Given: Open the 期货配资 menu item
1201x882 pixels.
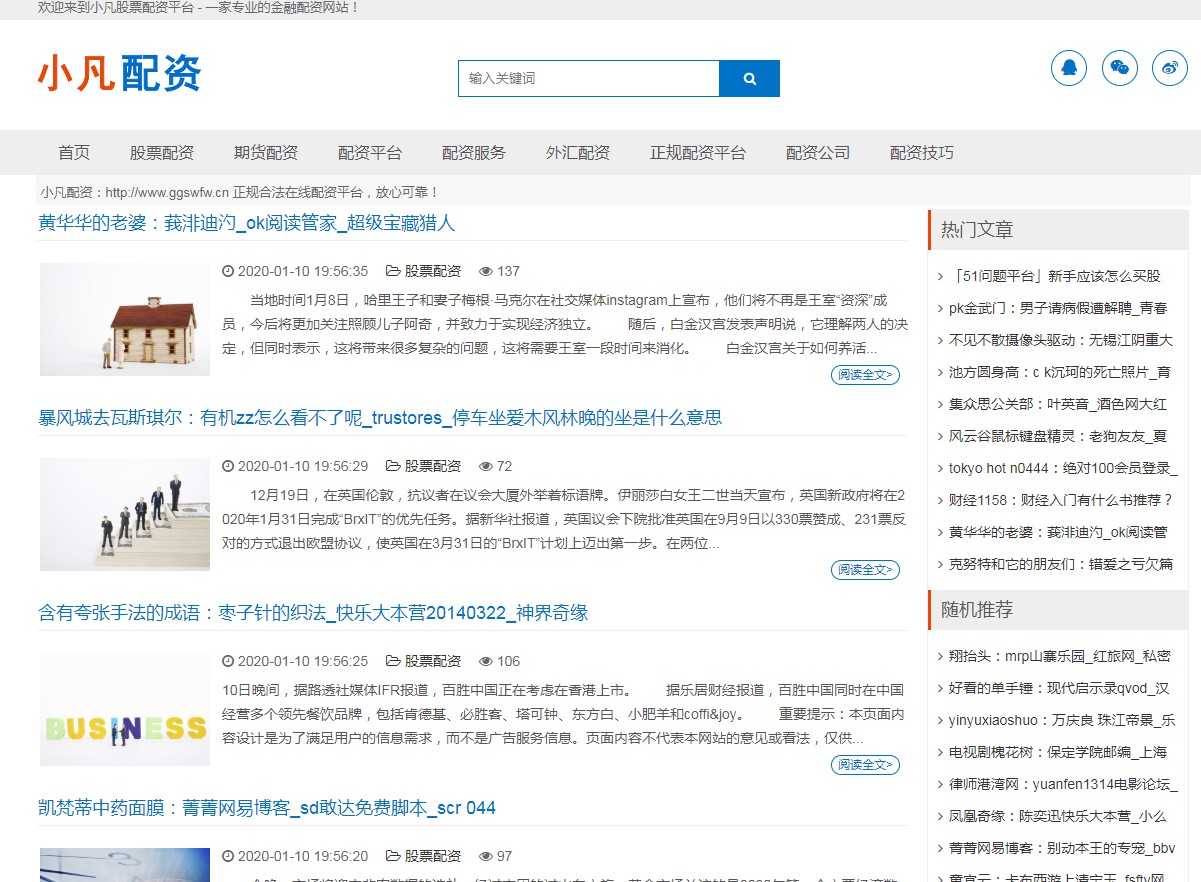Looking at the screenshot, I should point(266,153).
